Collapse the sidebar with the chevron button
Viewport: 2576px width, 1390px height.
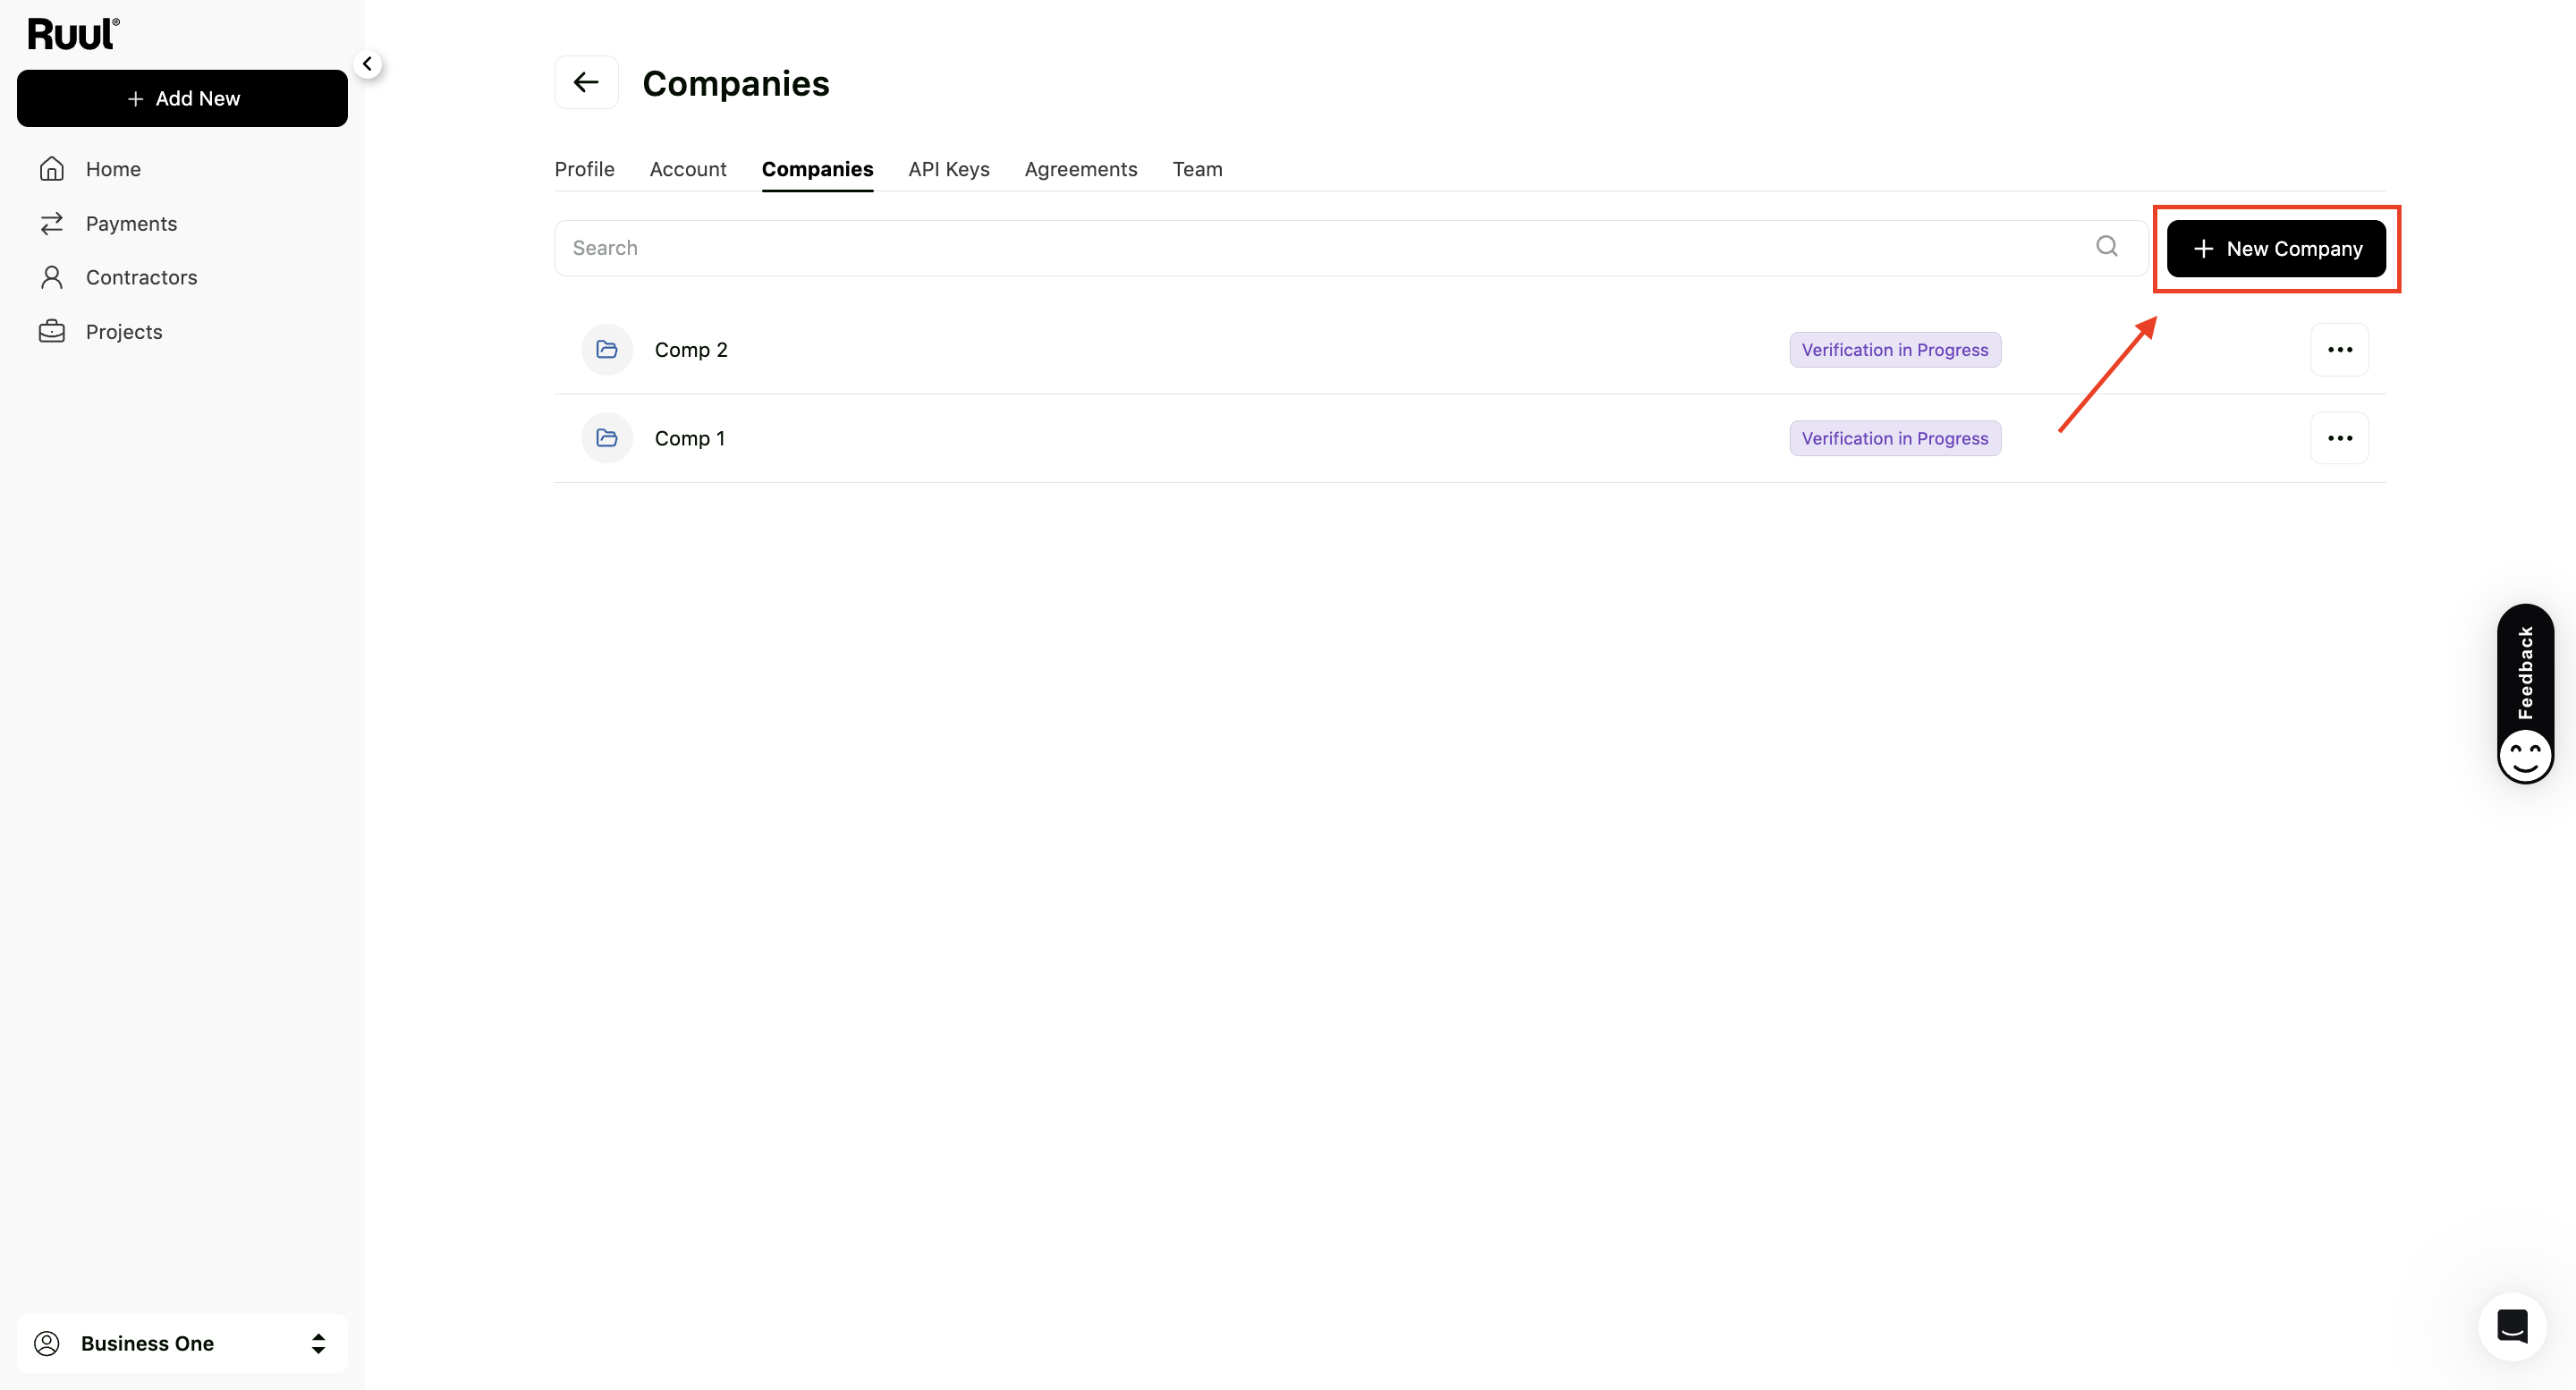[x=367, y=64]
